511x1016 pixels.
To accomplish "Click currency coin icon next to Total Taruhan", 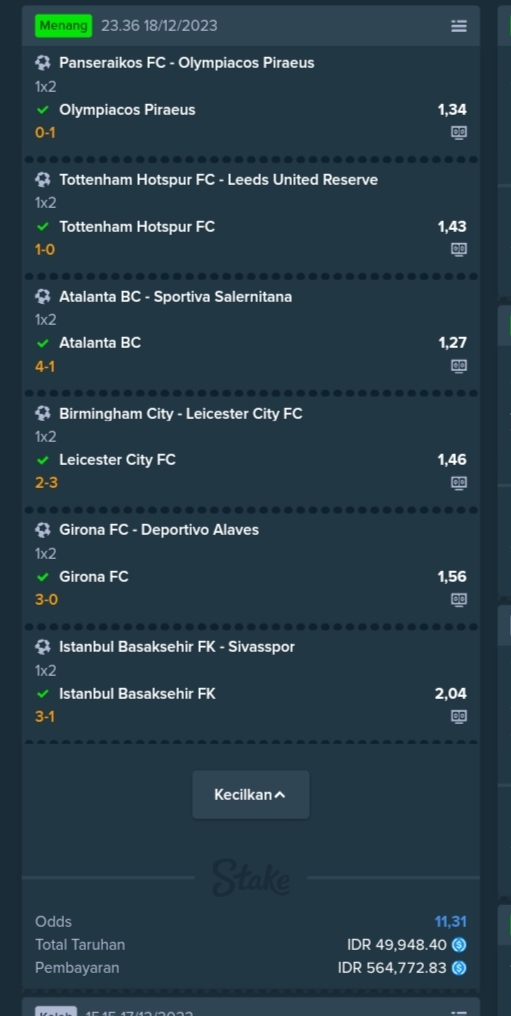I will coord(459,945).
